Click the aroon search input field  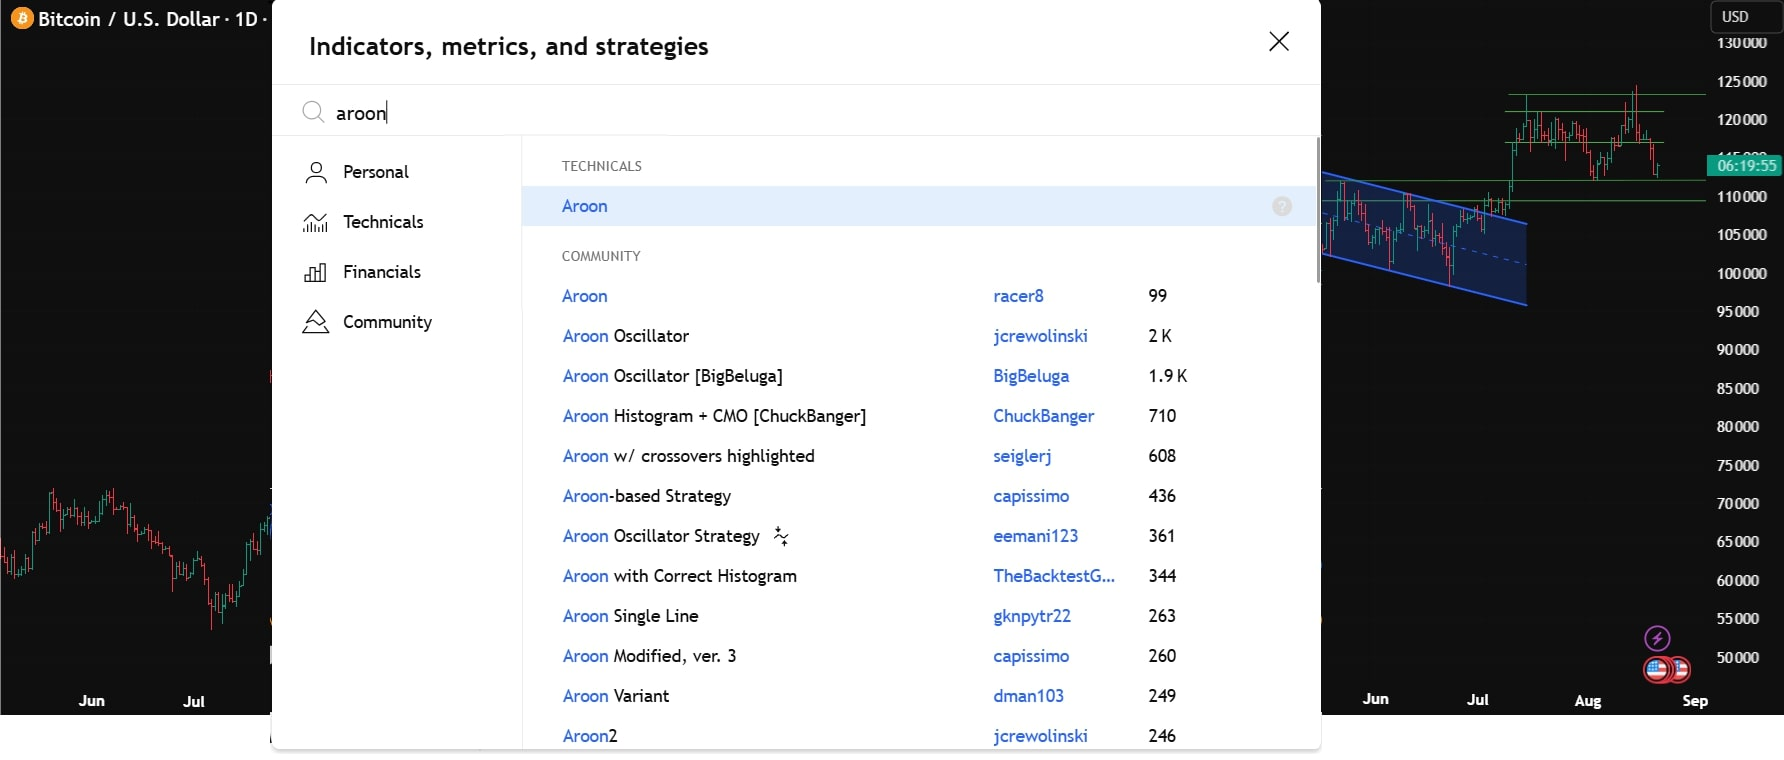[x=800, y=113]
